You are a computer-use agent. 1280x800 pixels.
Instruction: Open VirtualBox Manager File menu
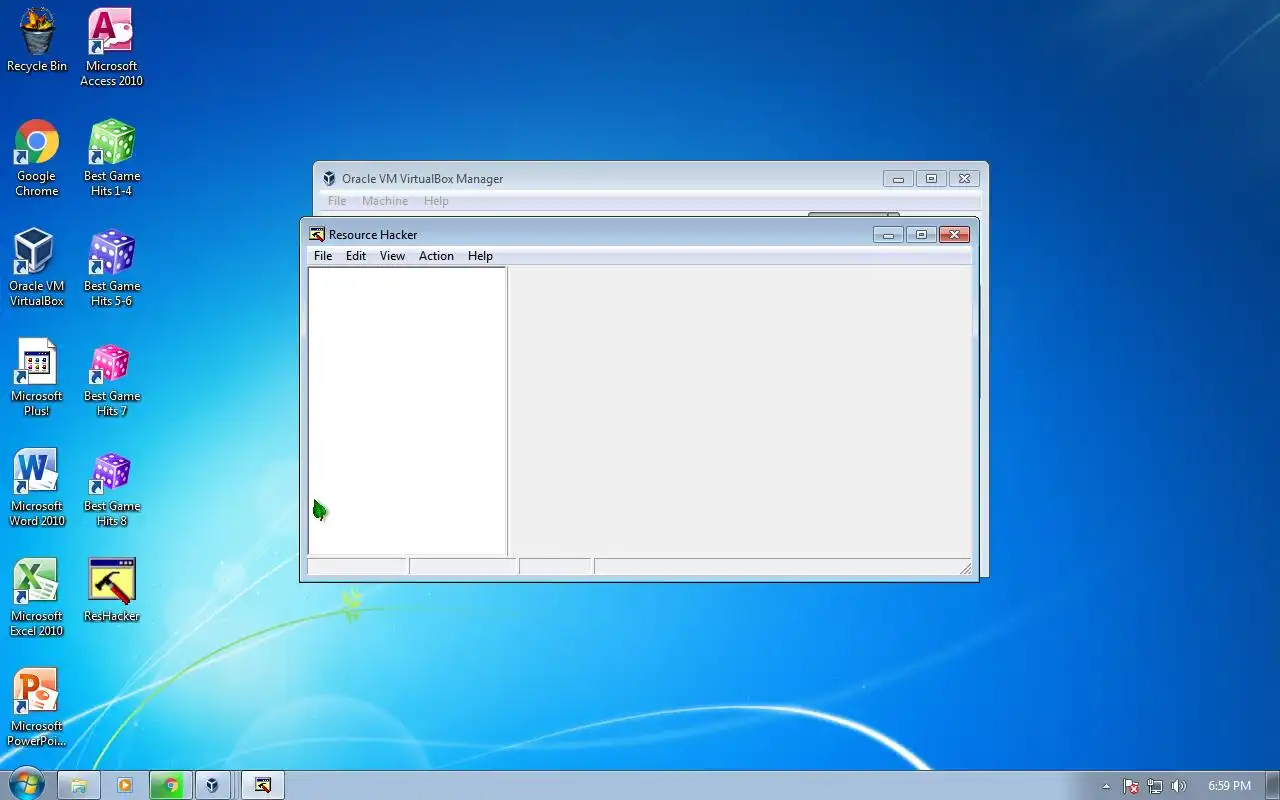pos(337,201)
